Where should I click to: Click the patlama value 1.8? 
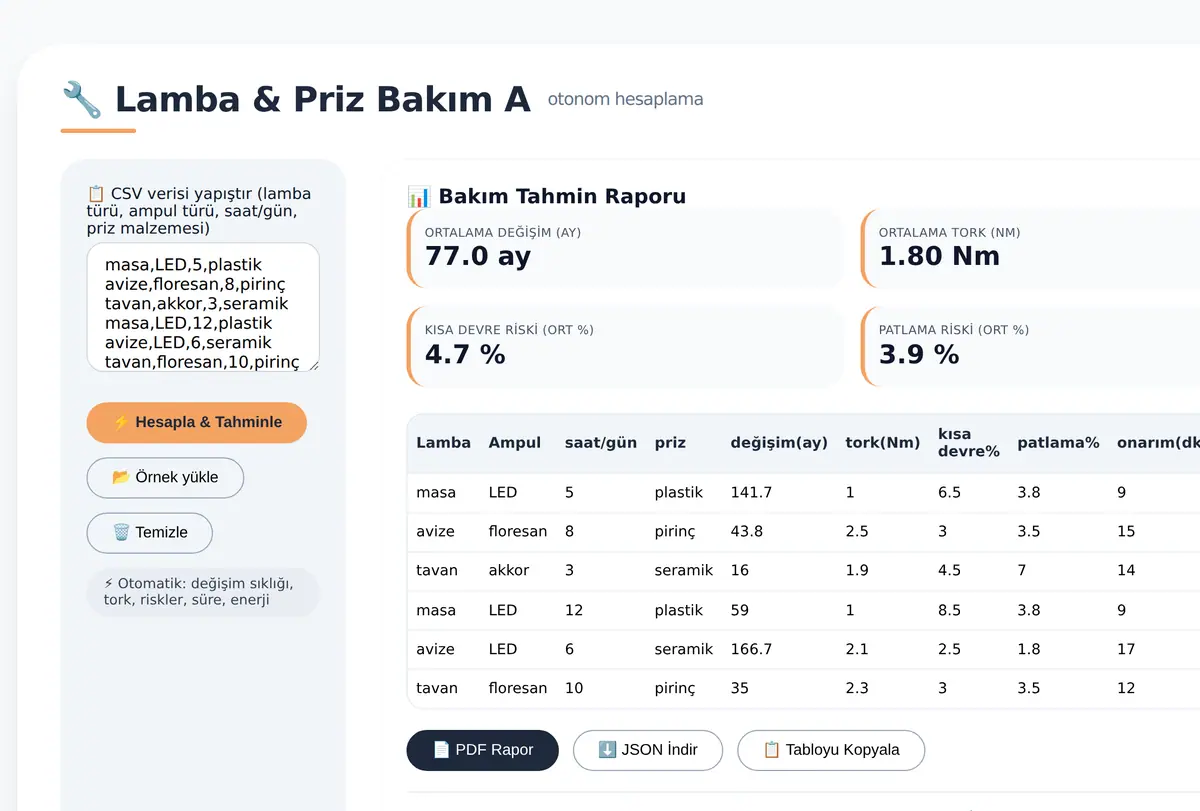pyautogui.click(x=1029, y=649)
